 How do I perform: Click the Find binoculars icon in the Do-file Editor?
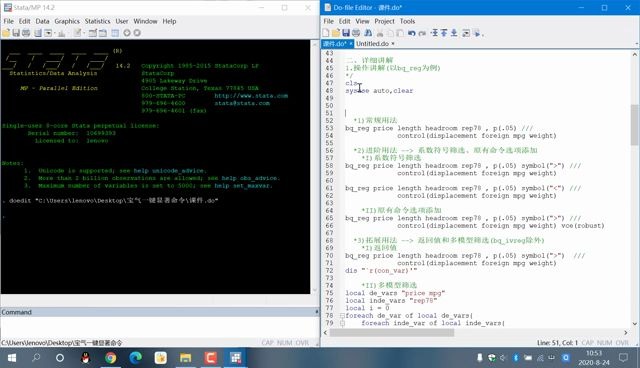tap(368, 33)
